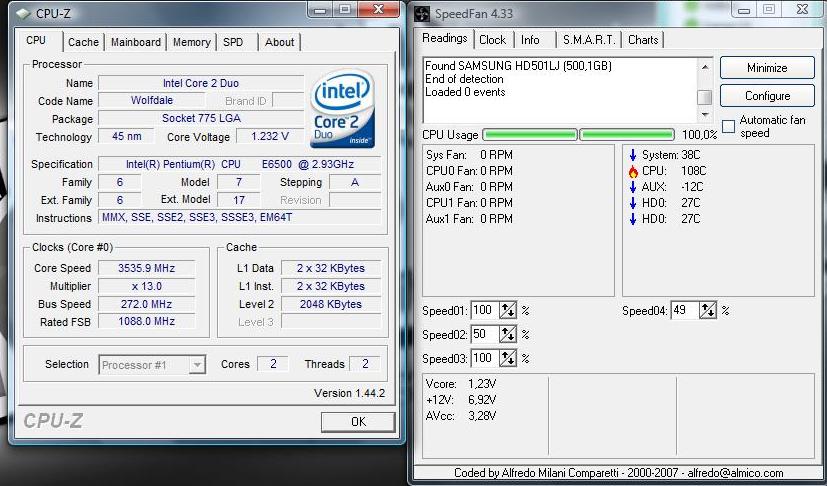Click the Speed02 spinner arrows
The height and width of the screenshot is (486, 827).
point(508,334)
